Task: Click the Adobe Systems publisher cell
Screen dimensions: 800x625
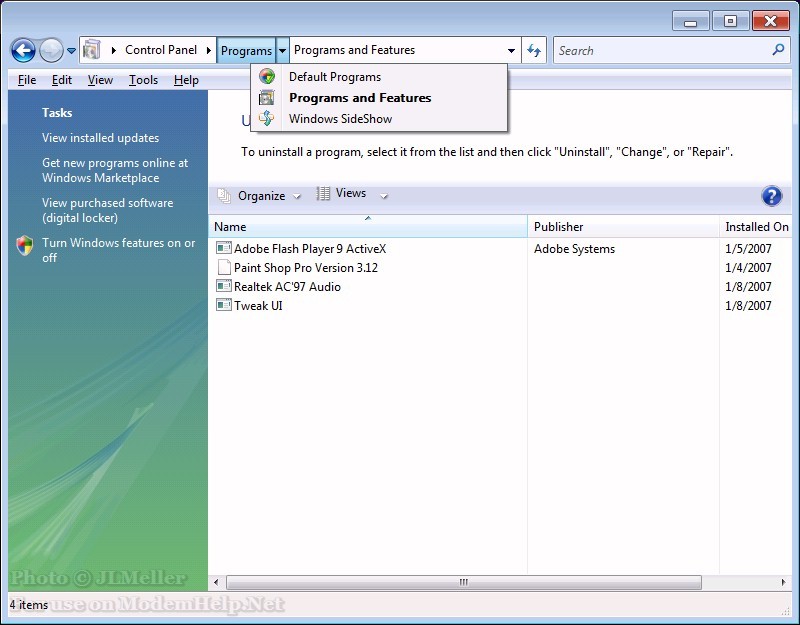Action: pyautogui.click(x=574, y=249)
